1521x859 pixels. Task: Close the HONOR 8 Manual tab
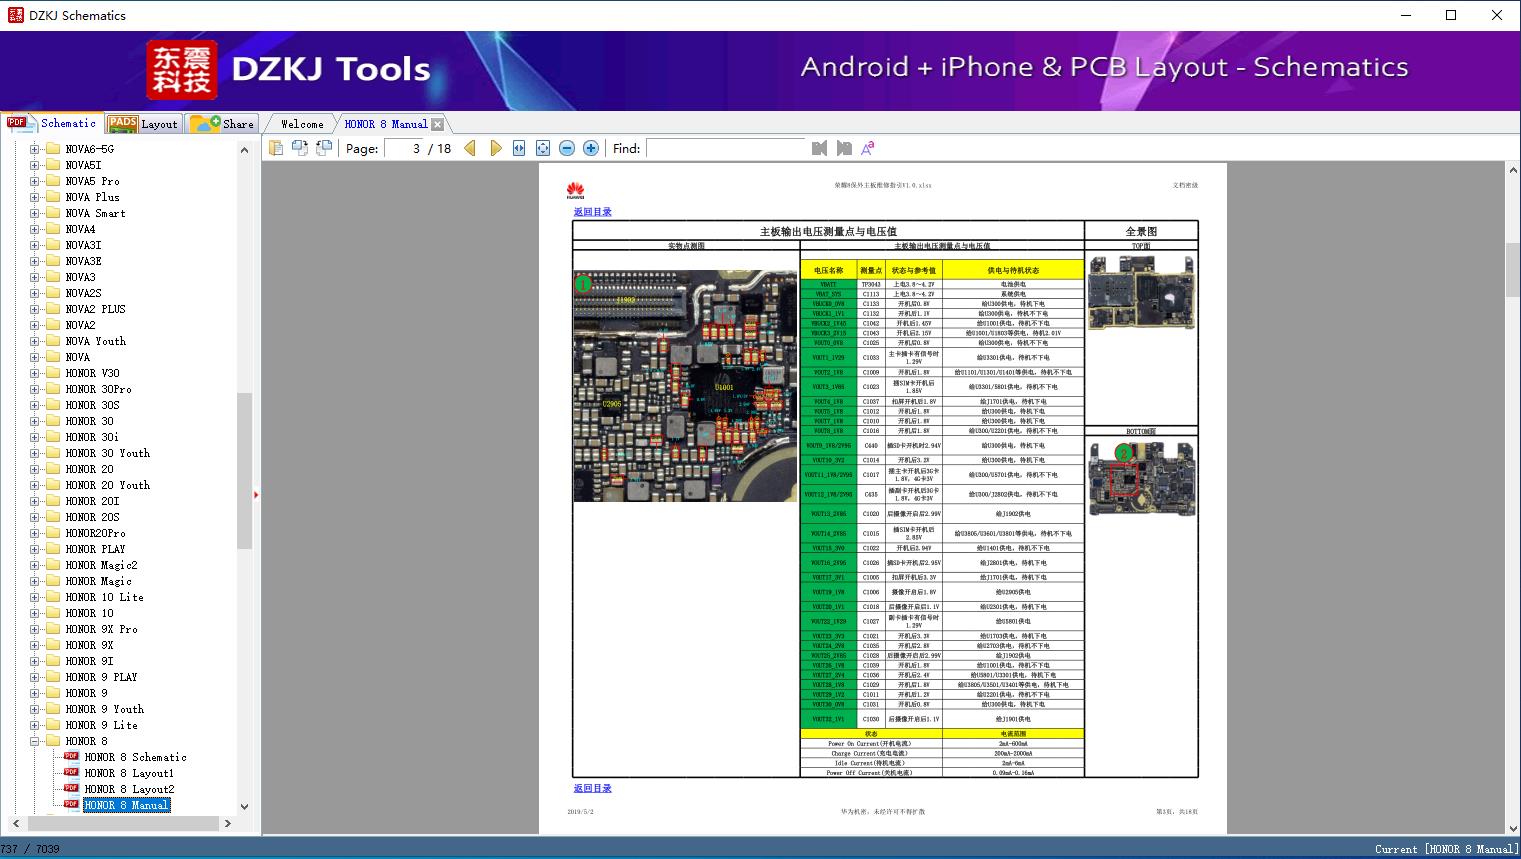pos(437,124)
